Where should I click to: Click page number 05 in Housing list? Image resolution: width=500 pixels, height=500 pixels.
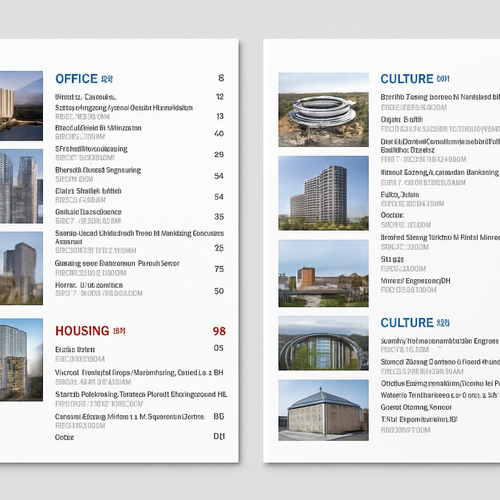219,348
